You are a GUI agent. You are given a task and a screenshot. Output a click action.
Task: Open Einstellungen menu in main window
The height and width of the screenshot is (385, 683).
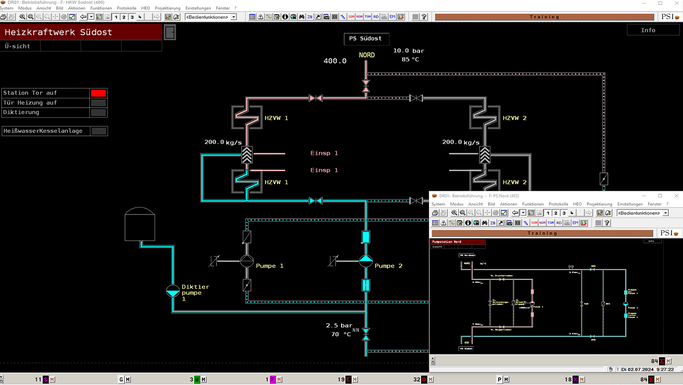[x=198, y=8]
